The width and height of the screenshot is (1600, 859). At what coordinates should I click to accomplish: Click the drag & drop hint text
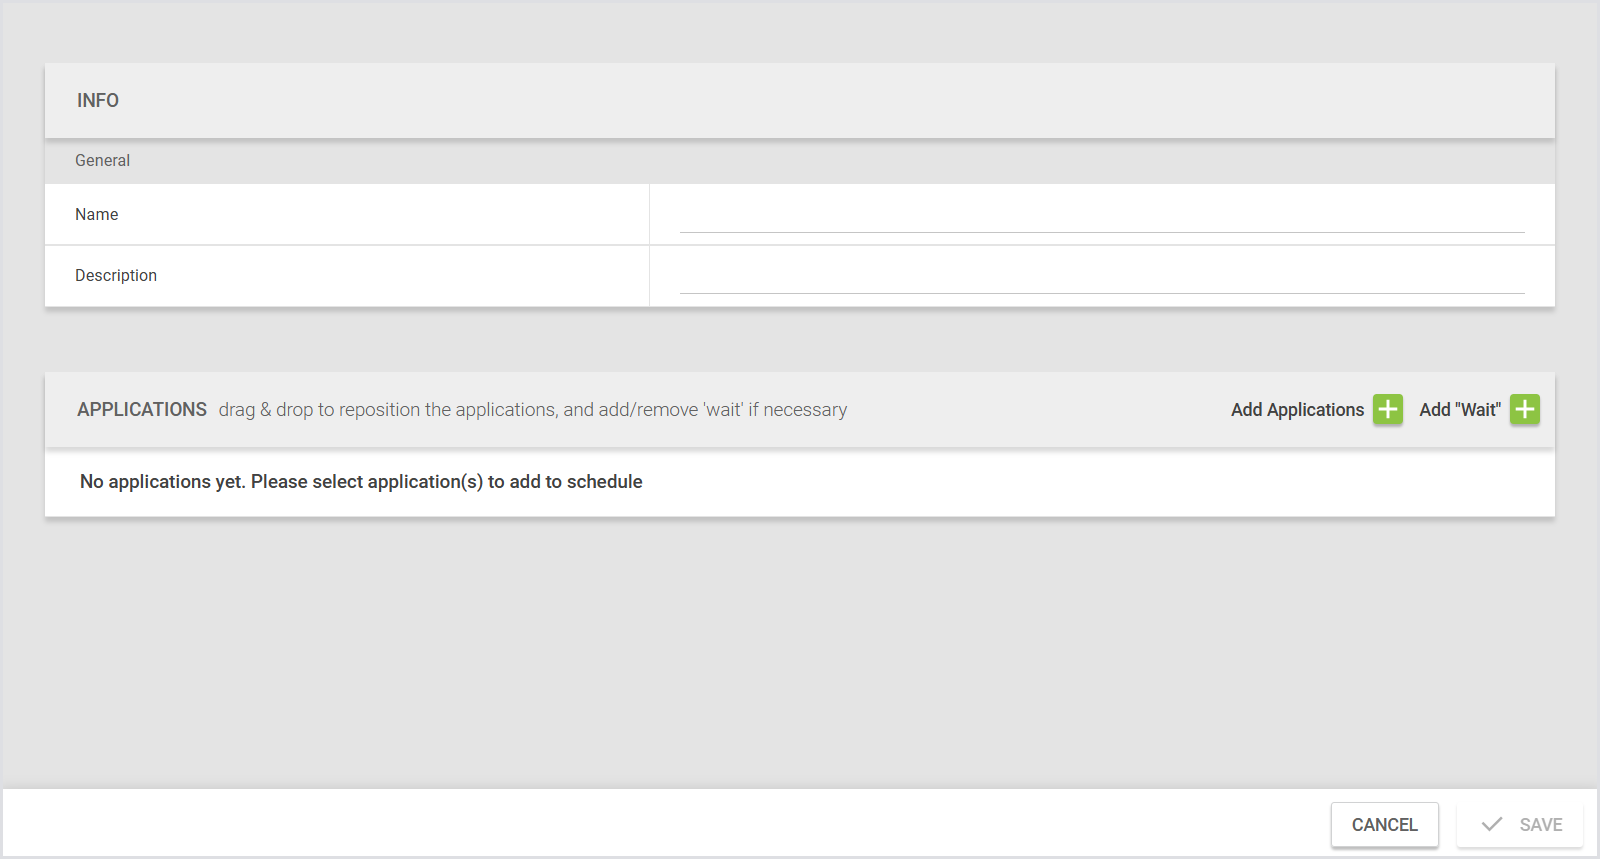click(532, 410)
